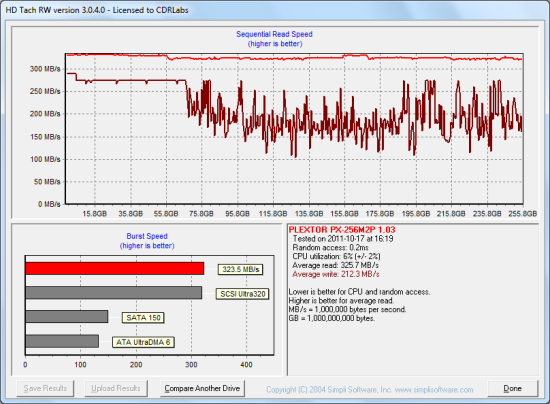Click the Done button
Screen dimensions: 550x404
tap(512, 389)
